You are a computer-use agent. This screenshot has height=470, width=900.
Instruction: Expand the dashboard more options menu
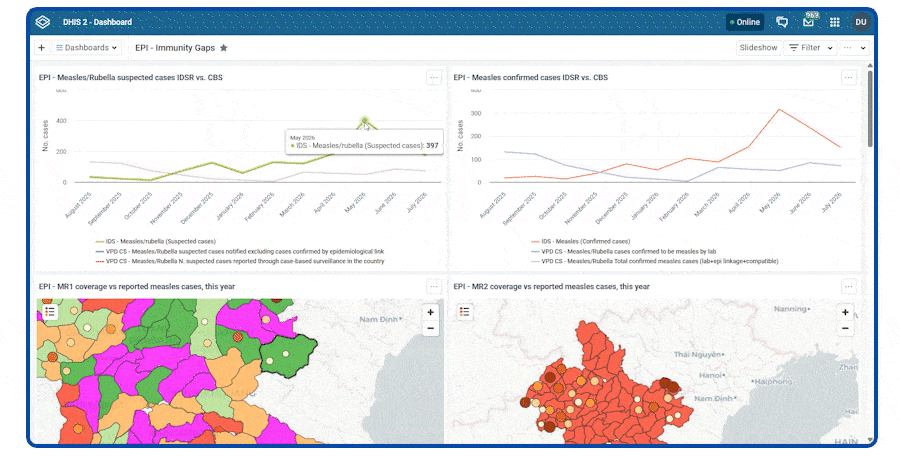click(855, 48)
